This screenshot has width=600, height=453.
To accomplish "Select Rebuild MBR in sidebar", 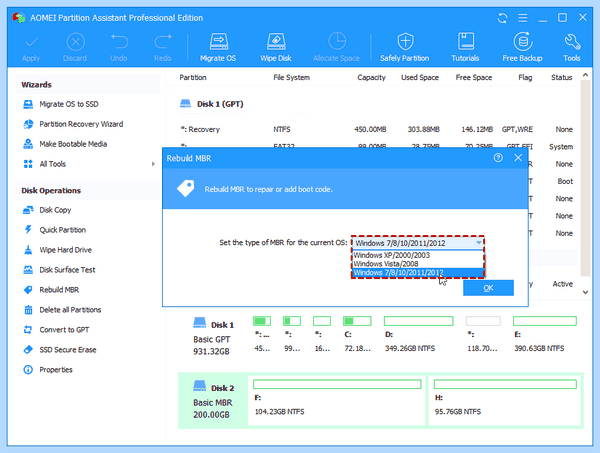I will (x=59, y=290).
